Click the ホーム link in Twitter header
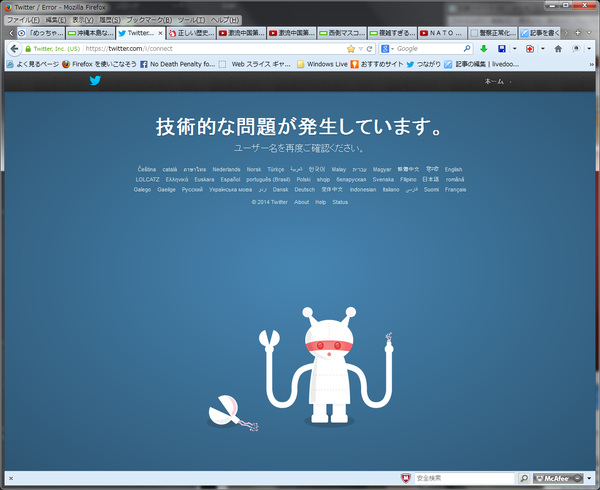 [494, 81]
